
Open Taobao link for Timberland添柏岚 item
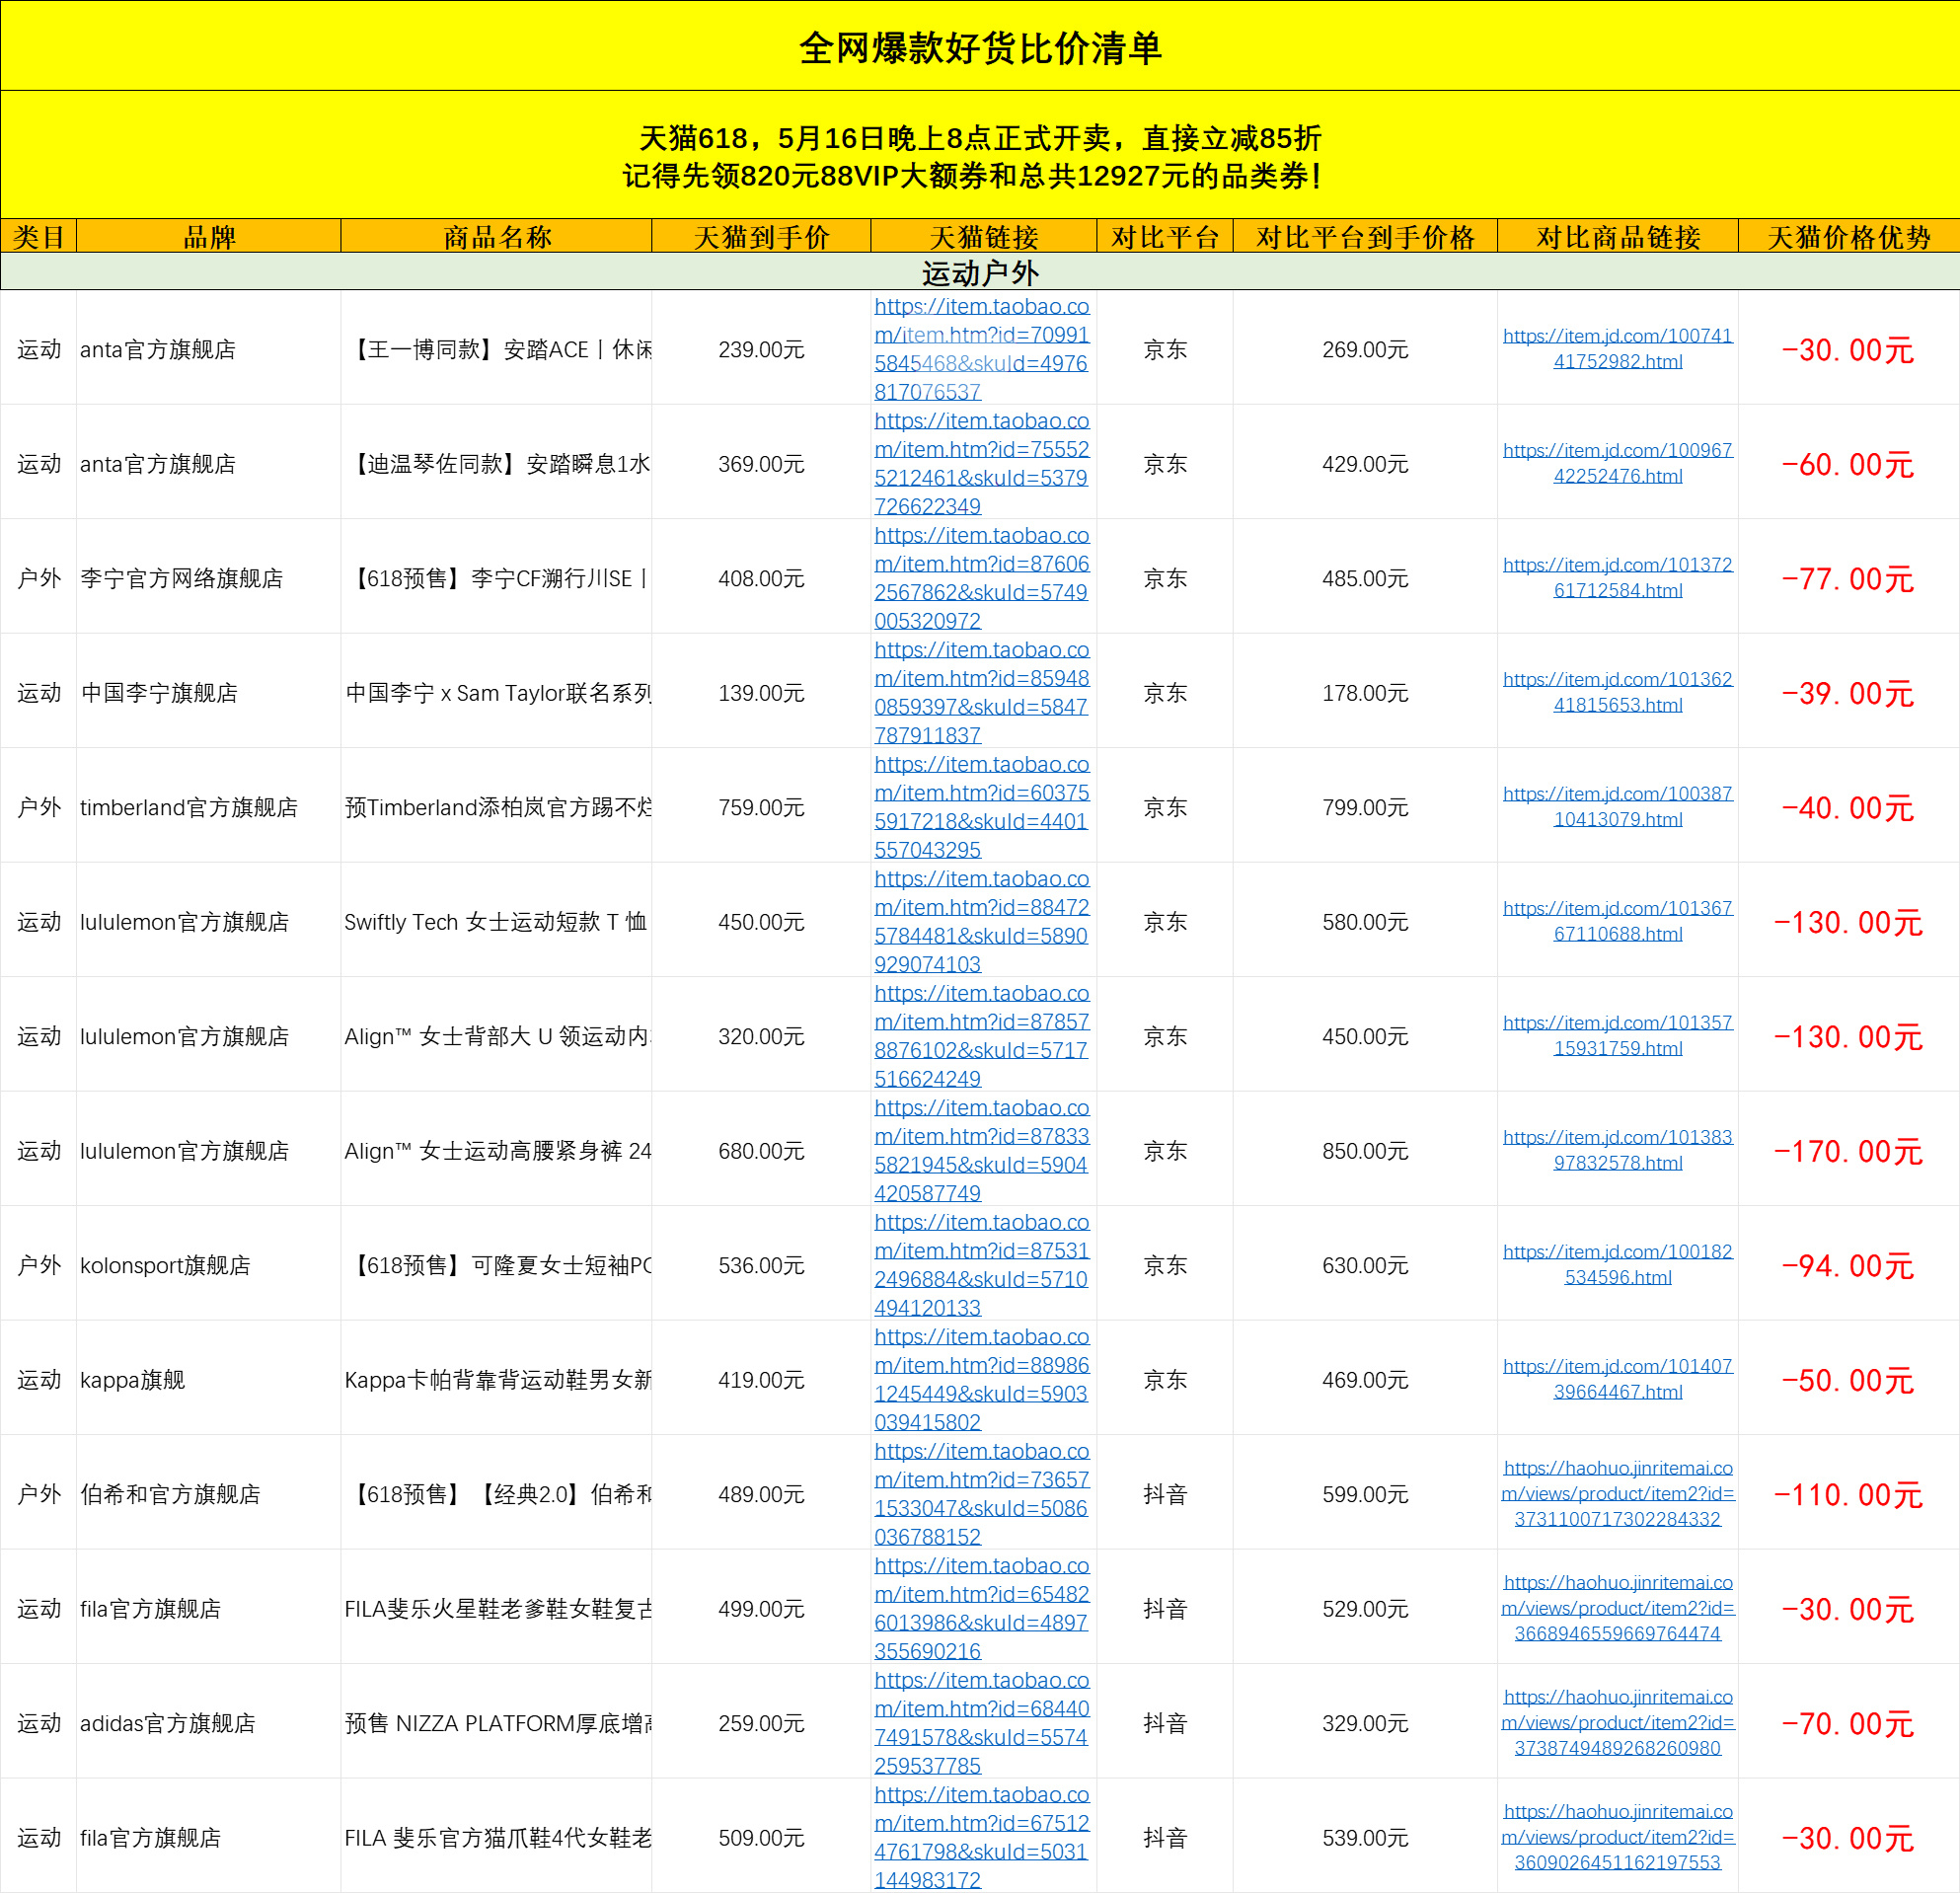(x=982, y=807)
